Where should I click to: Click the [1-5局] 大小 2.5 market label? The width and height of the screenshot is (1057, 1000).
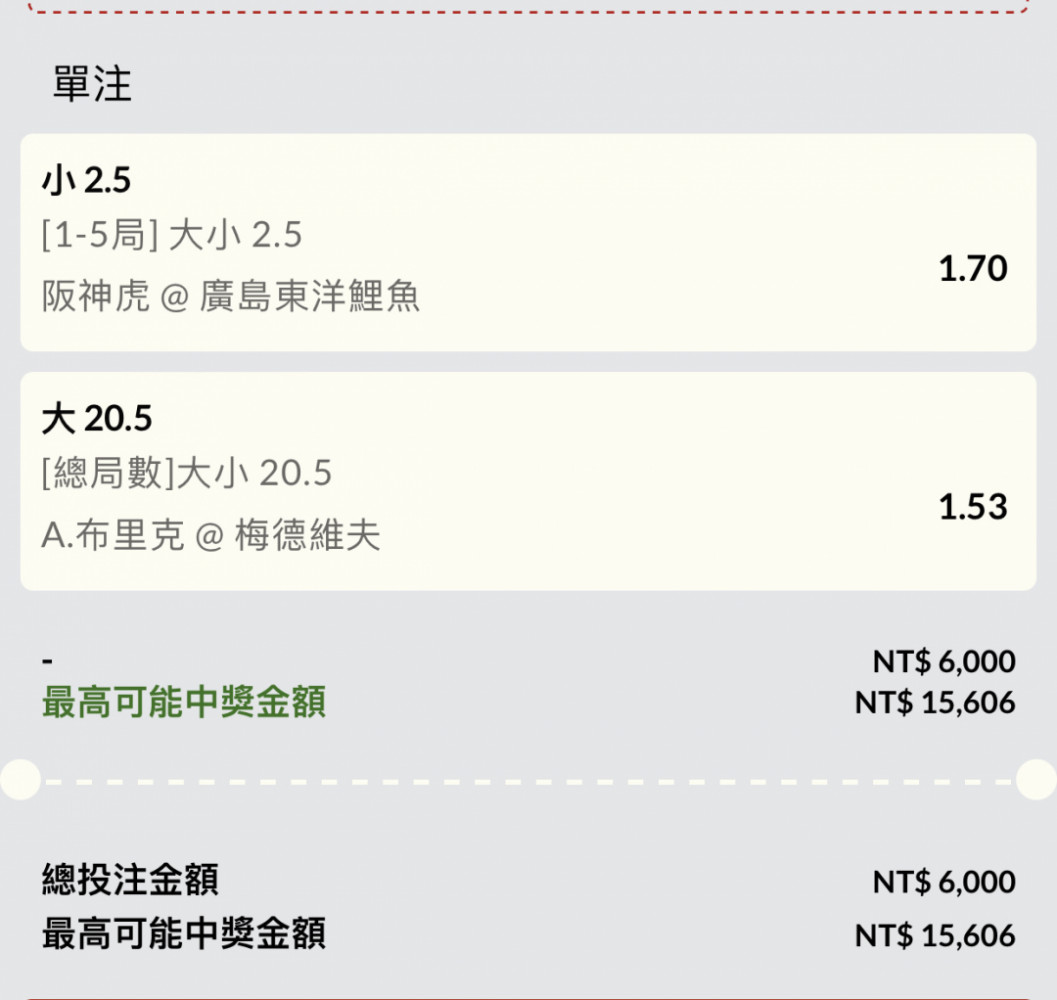coord(172,235)
